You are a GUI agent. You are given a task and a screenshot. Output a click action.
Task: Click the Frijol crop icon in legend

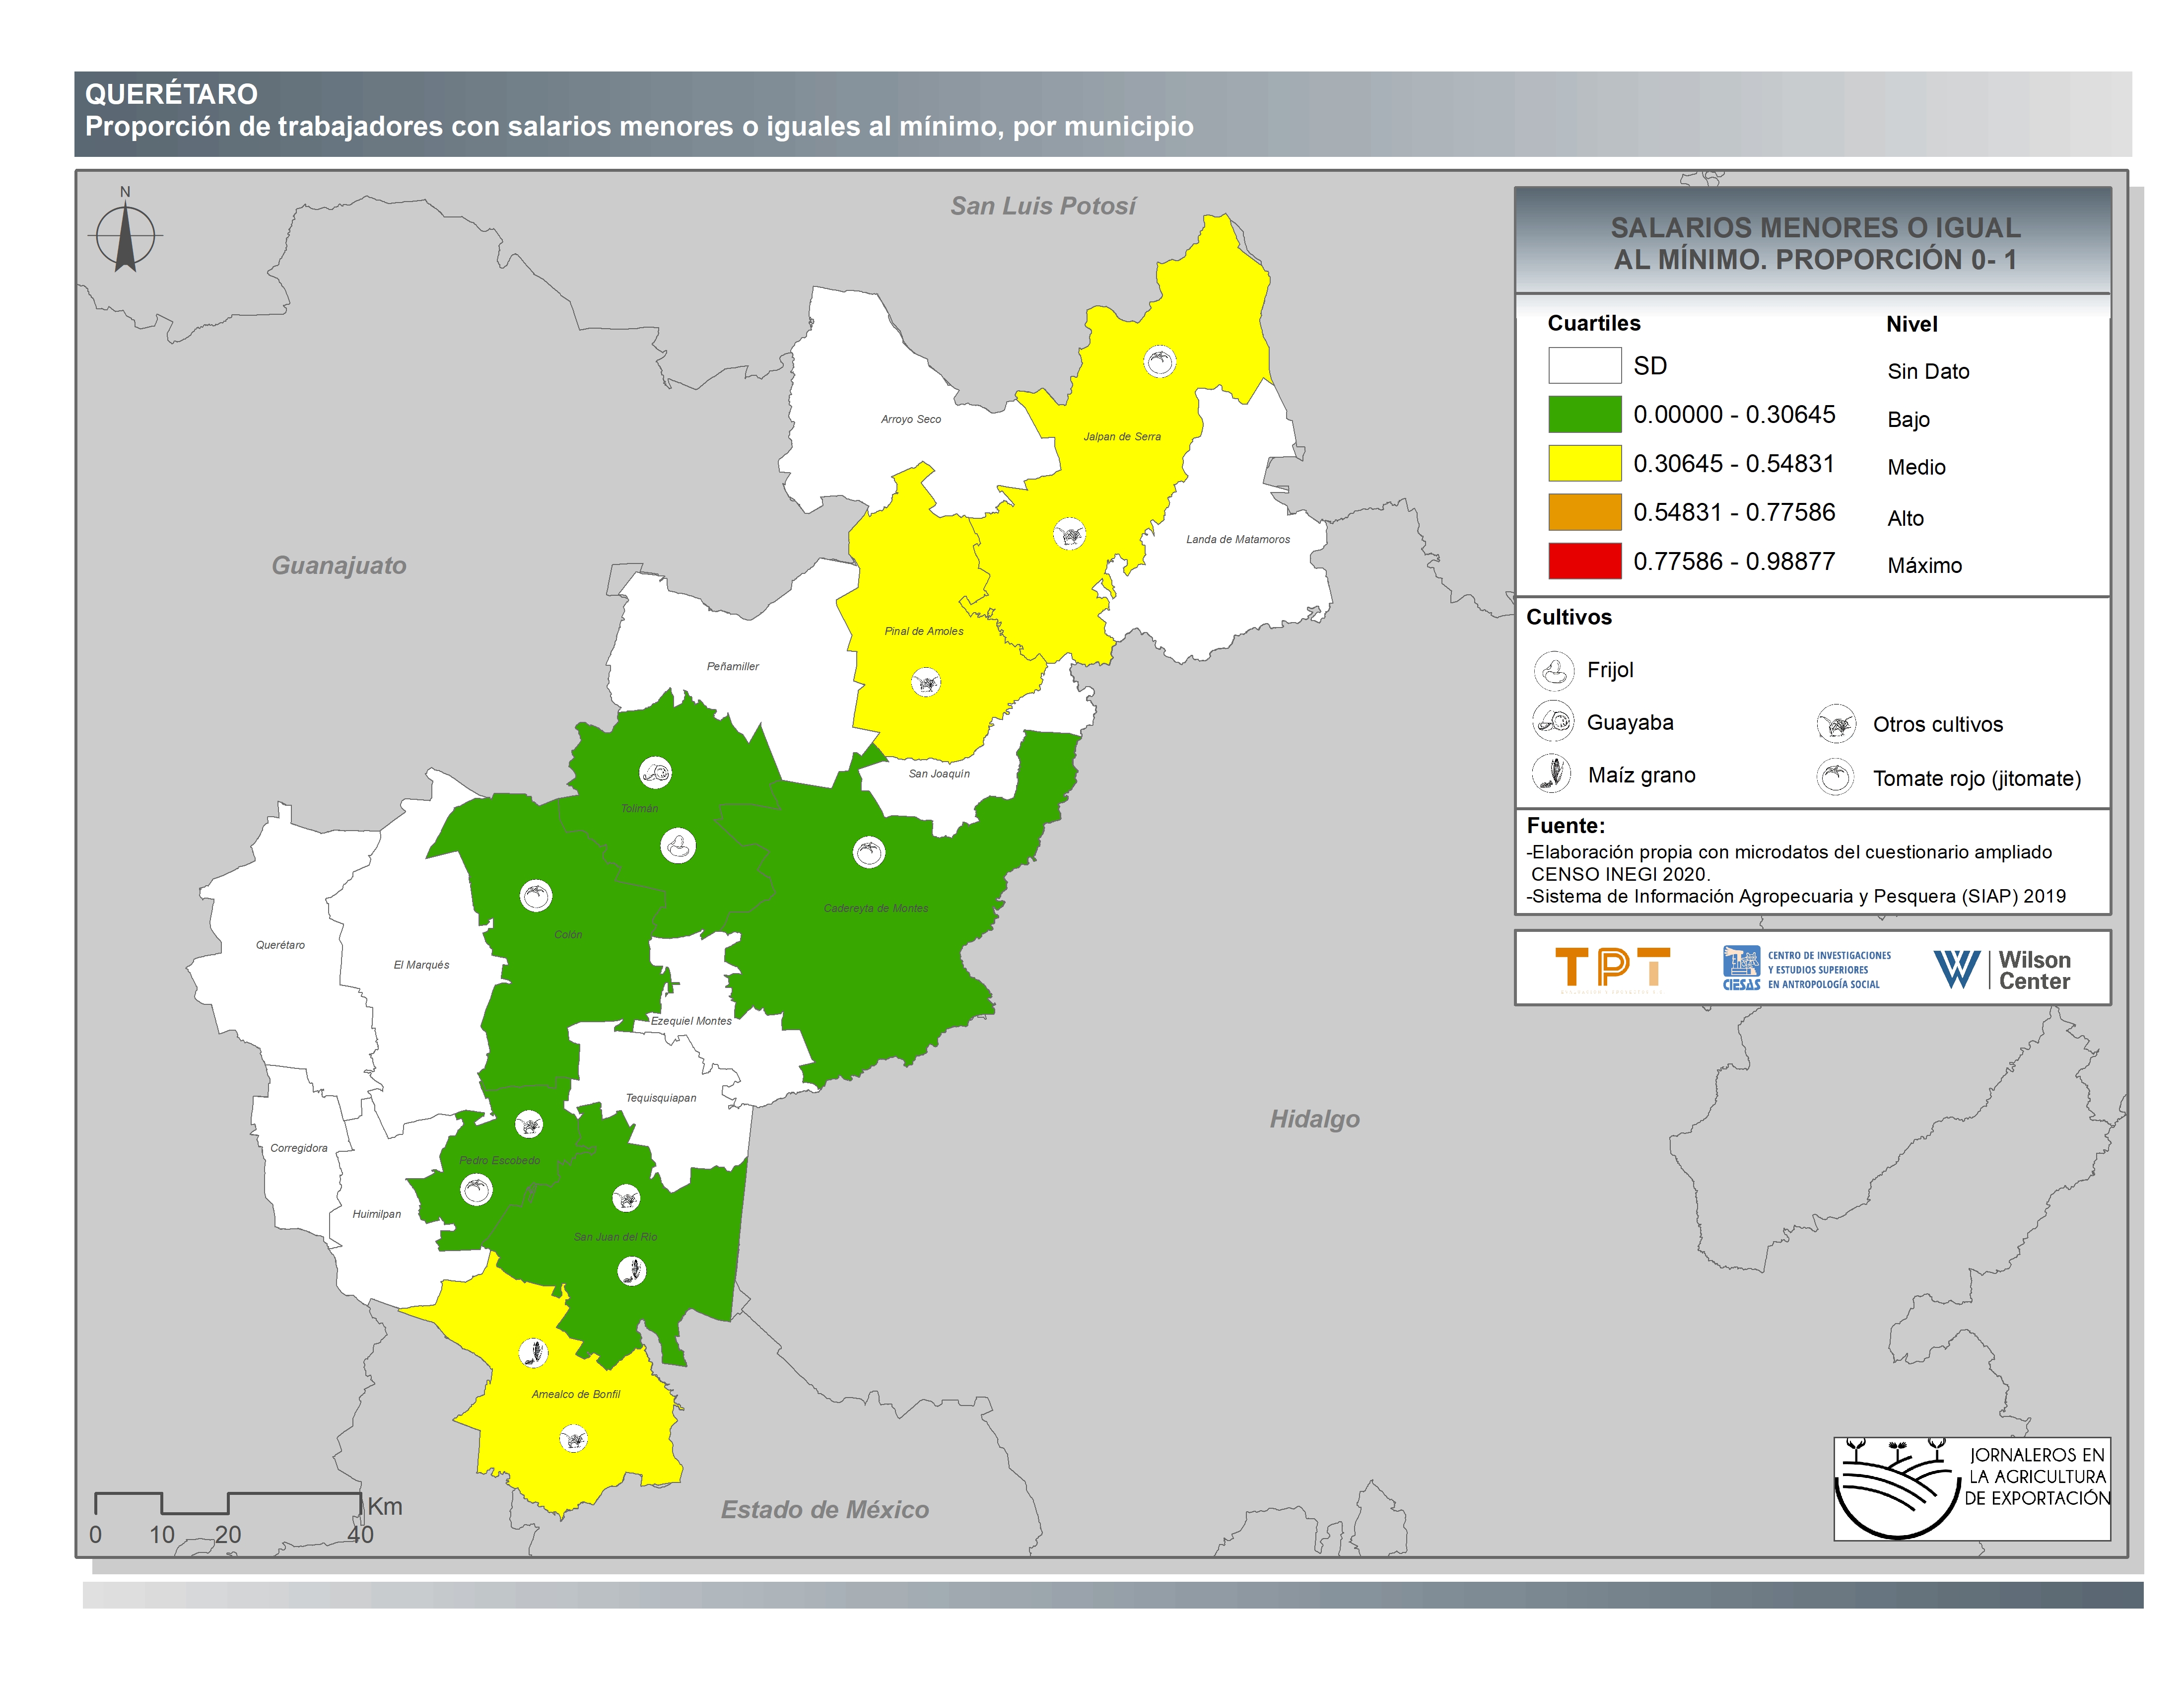1553,670
